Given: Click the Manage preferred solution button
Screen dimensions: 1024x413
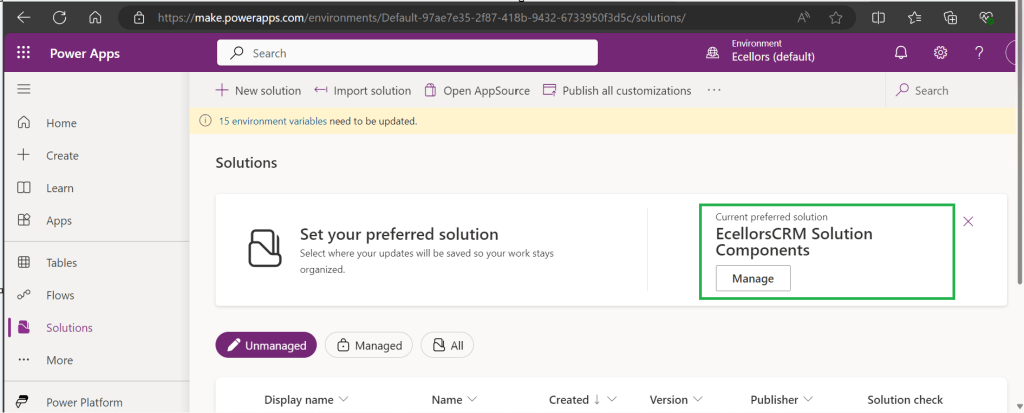Looking at the screenshot, I should pyautogui.click(x=753, y=278).
